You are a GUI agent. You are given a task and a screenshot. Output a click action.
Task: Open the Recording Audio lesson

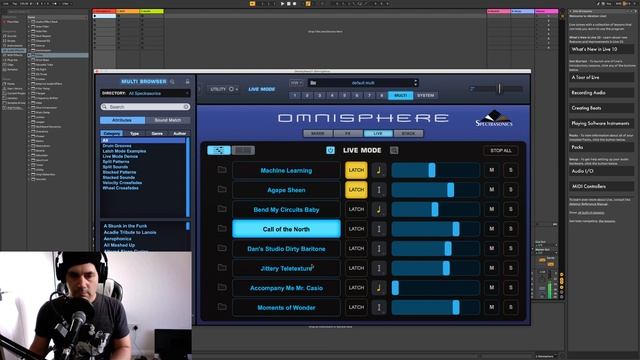[x=602, y=93]
